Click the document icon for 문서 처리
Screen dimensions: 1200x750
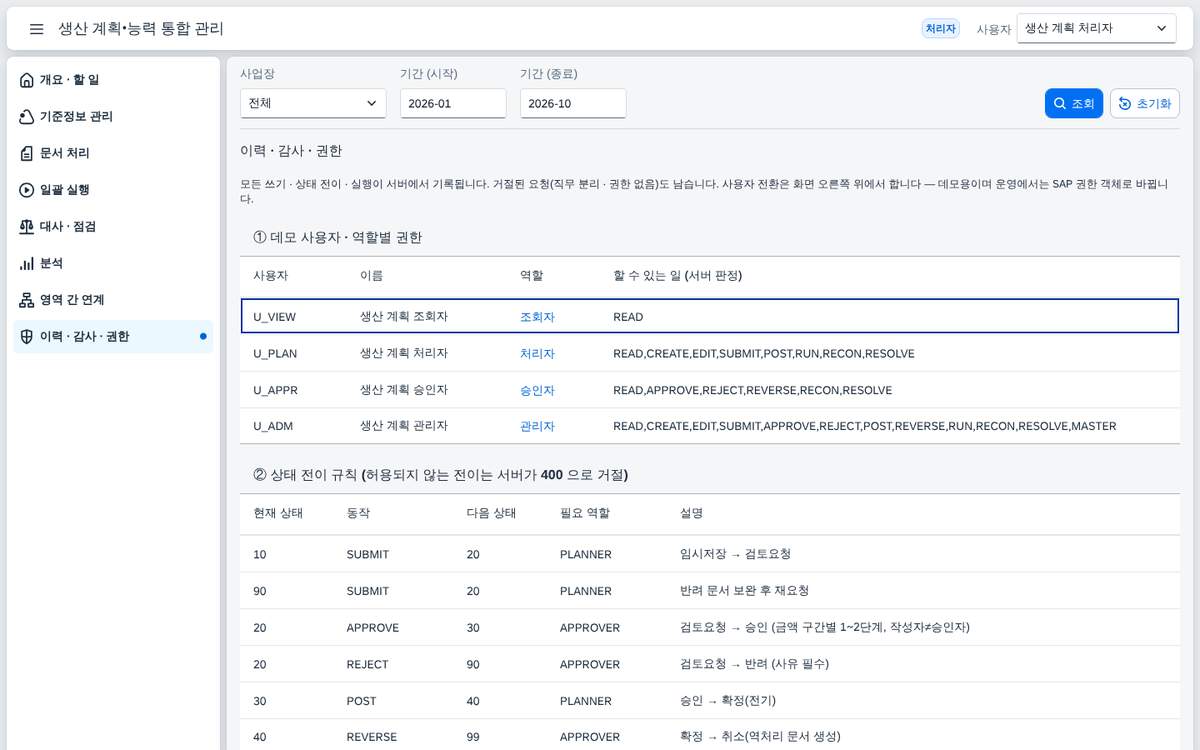(x=27, y=153)
